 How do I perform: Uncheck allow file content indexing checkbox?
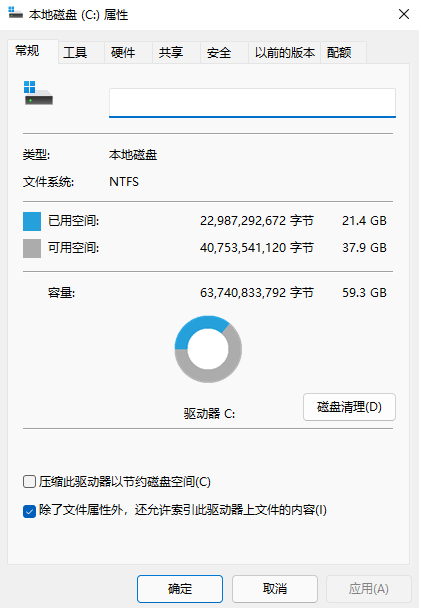[x=29, y=511]
